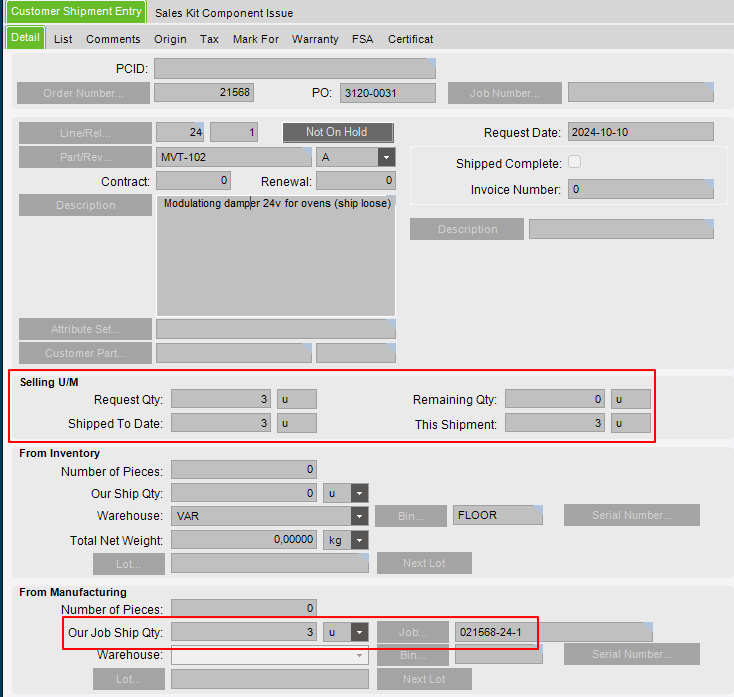Click Next Lot in From Inventory
The image size is (734, 697).
pos(424,563)
